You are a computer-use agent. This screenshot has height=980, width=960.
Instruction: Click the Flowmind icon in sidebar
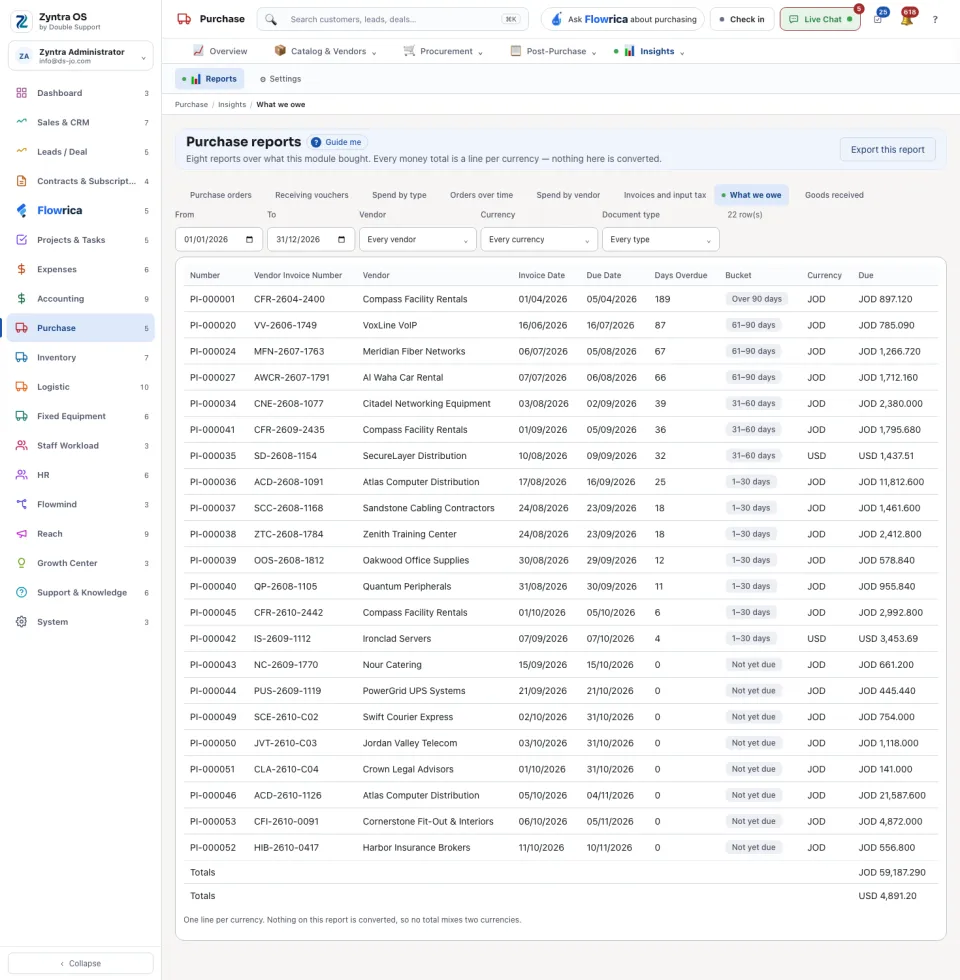point(21,504)
